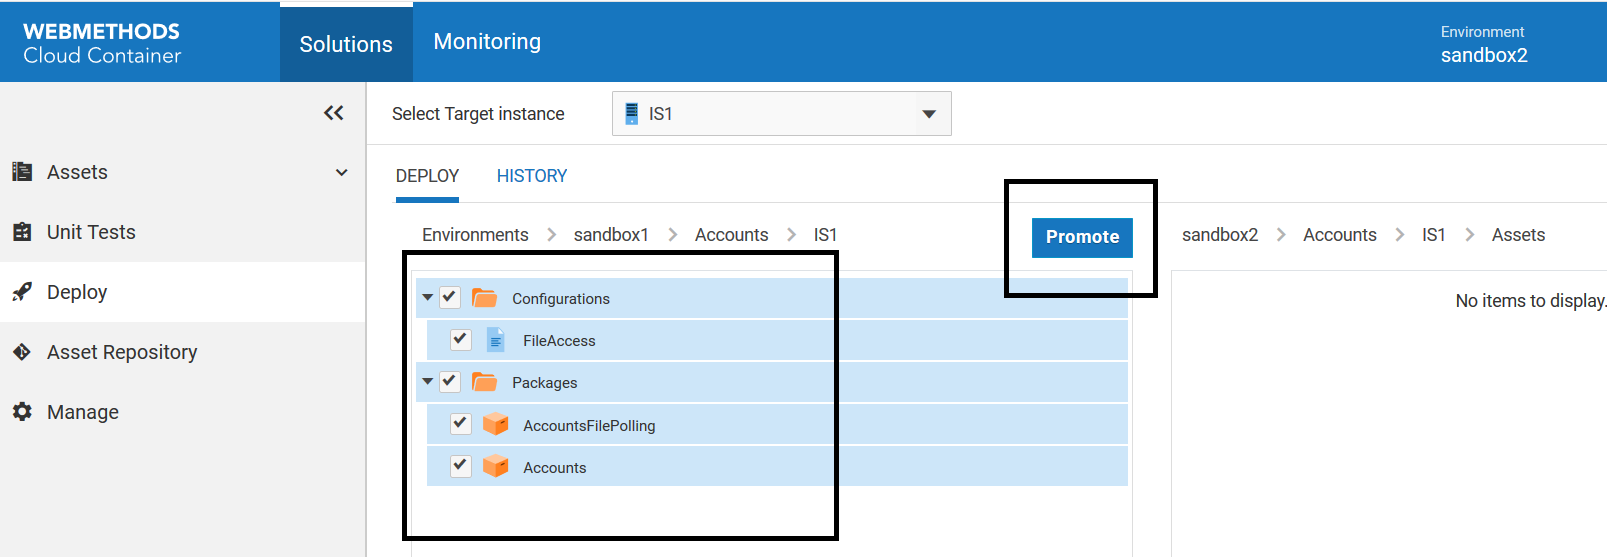1607x557 pixels.
Task: Click the Packages folder icon
Action: pyautogui.click(x=485, y=382)
